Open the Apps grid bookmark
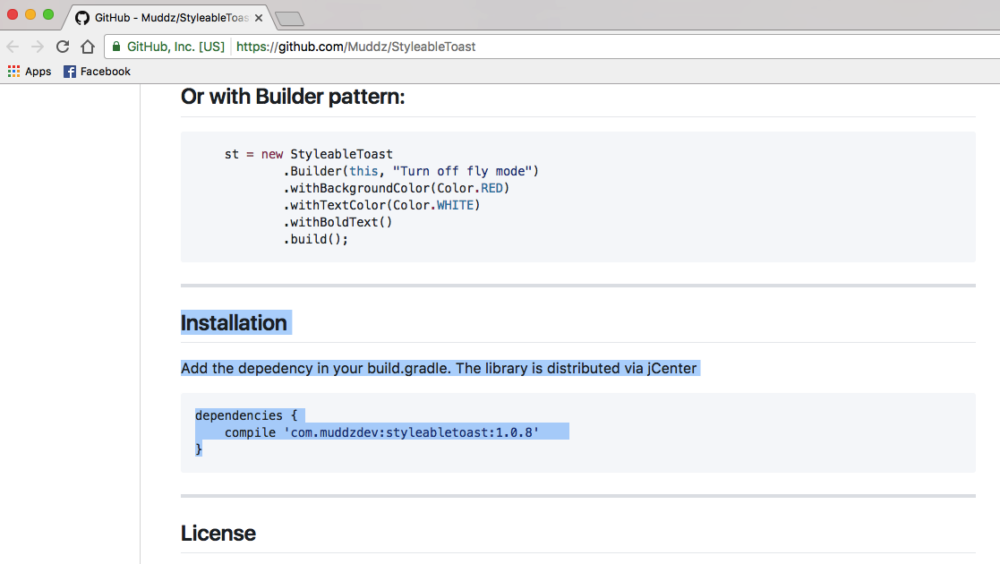This screenshot has width=1000, height=564. pos(30,72)
